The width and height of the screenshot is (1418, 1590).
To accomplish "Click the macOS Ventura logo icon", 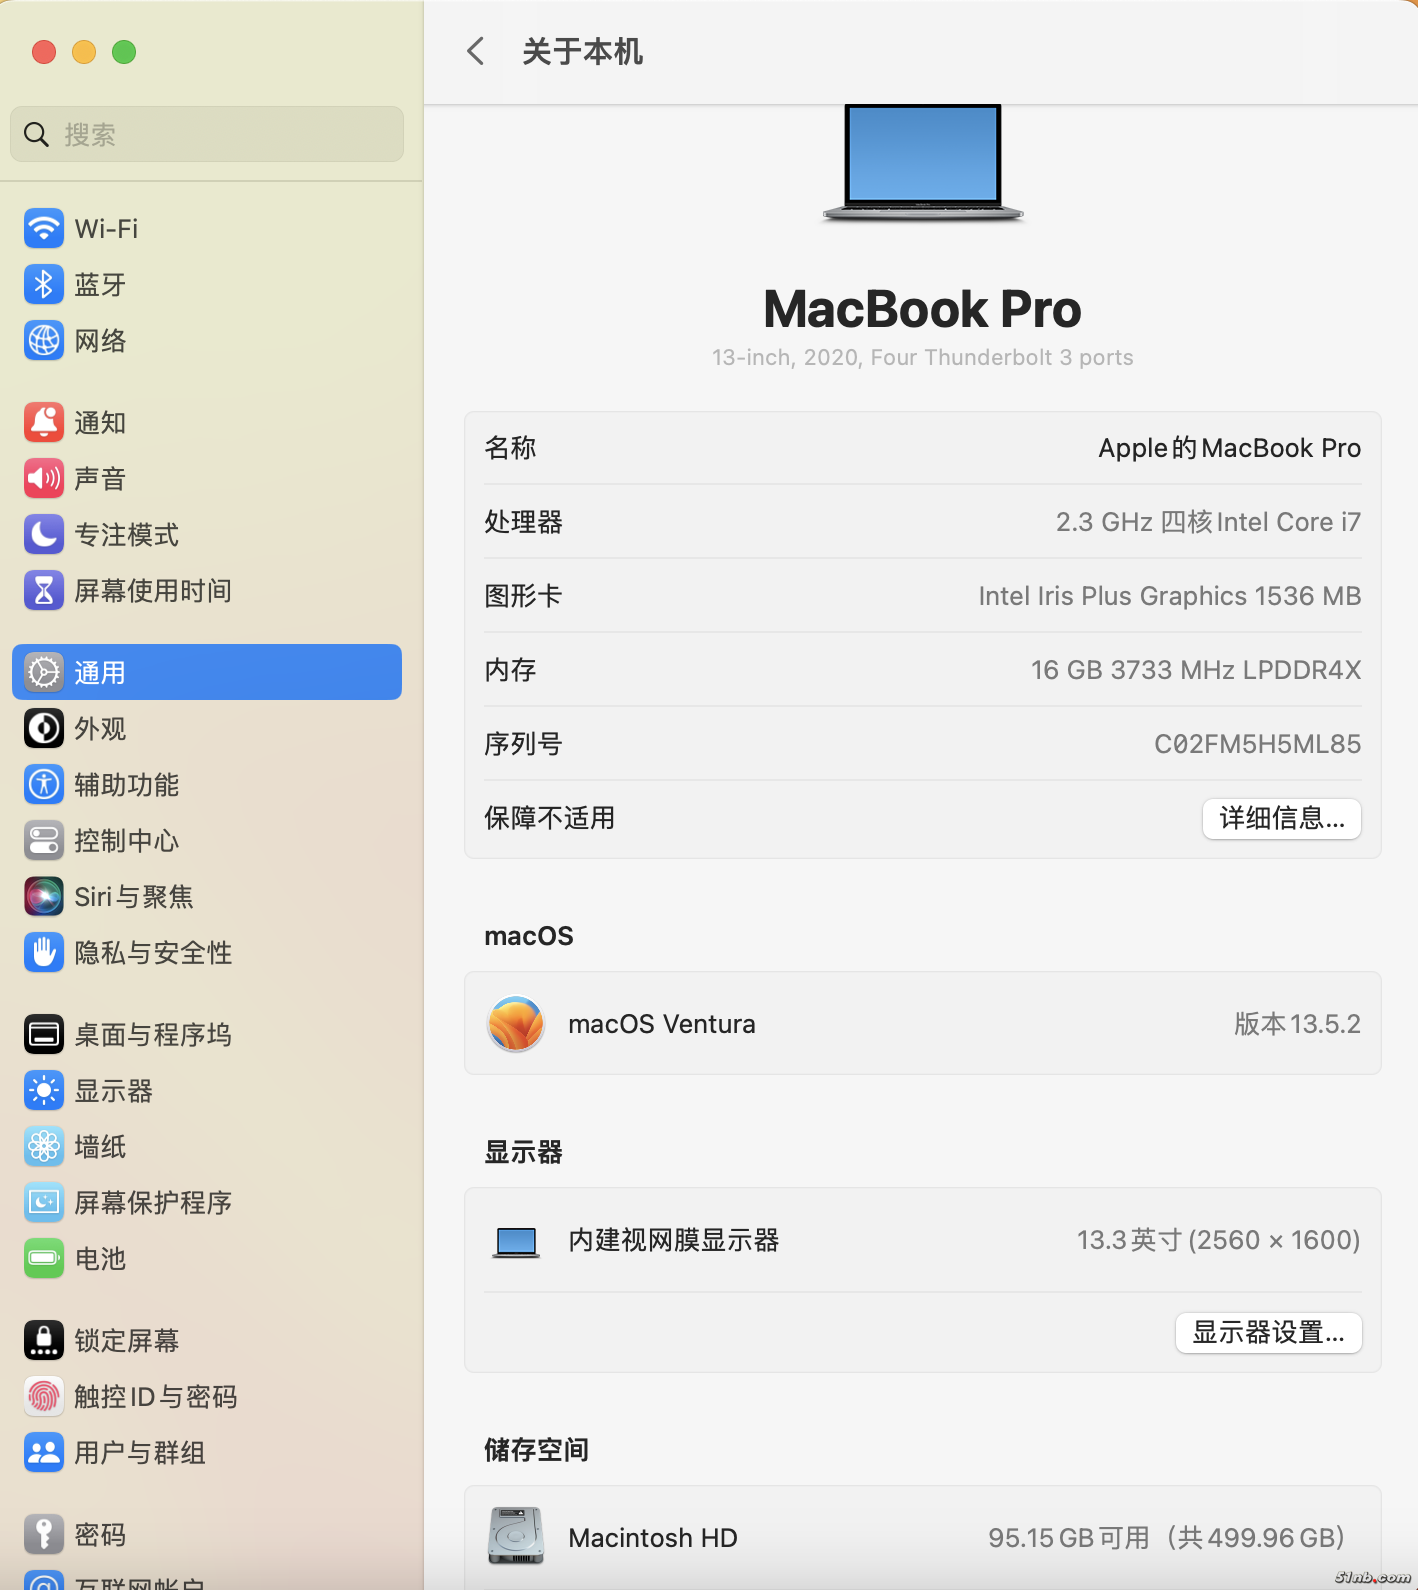I will [516, 1024].
